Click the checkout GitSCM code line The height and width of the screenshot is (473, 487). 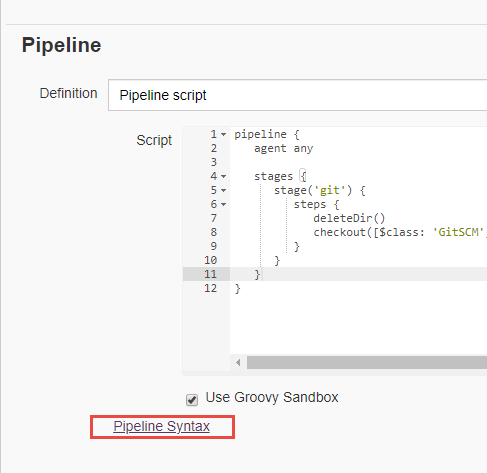coord(399,232)
